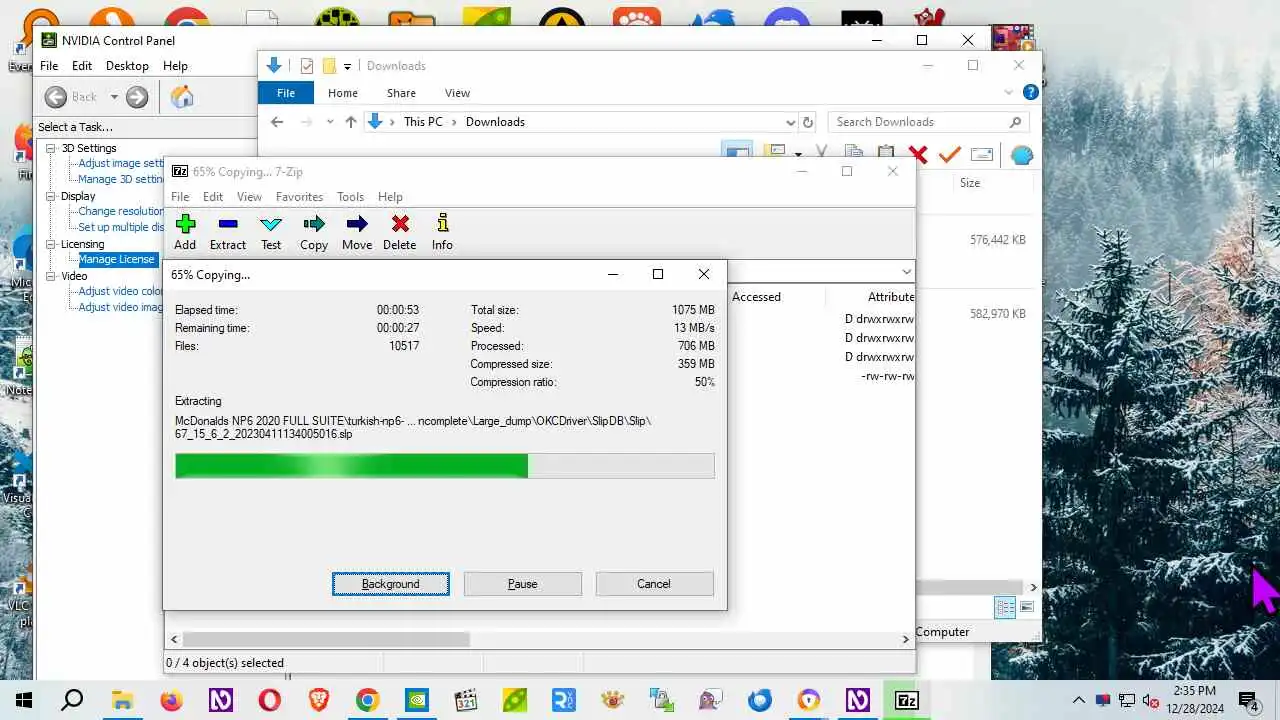Select Manage License in NVIDIA tree
The image size is (1280, 720).
(x=117, y=260)
